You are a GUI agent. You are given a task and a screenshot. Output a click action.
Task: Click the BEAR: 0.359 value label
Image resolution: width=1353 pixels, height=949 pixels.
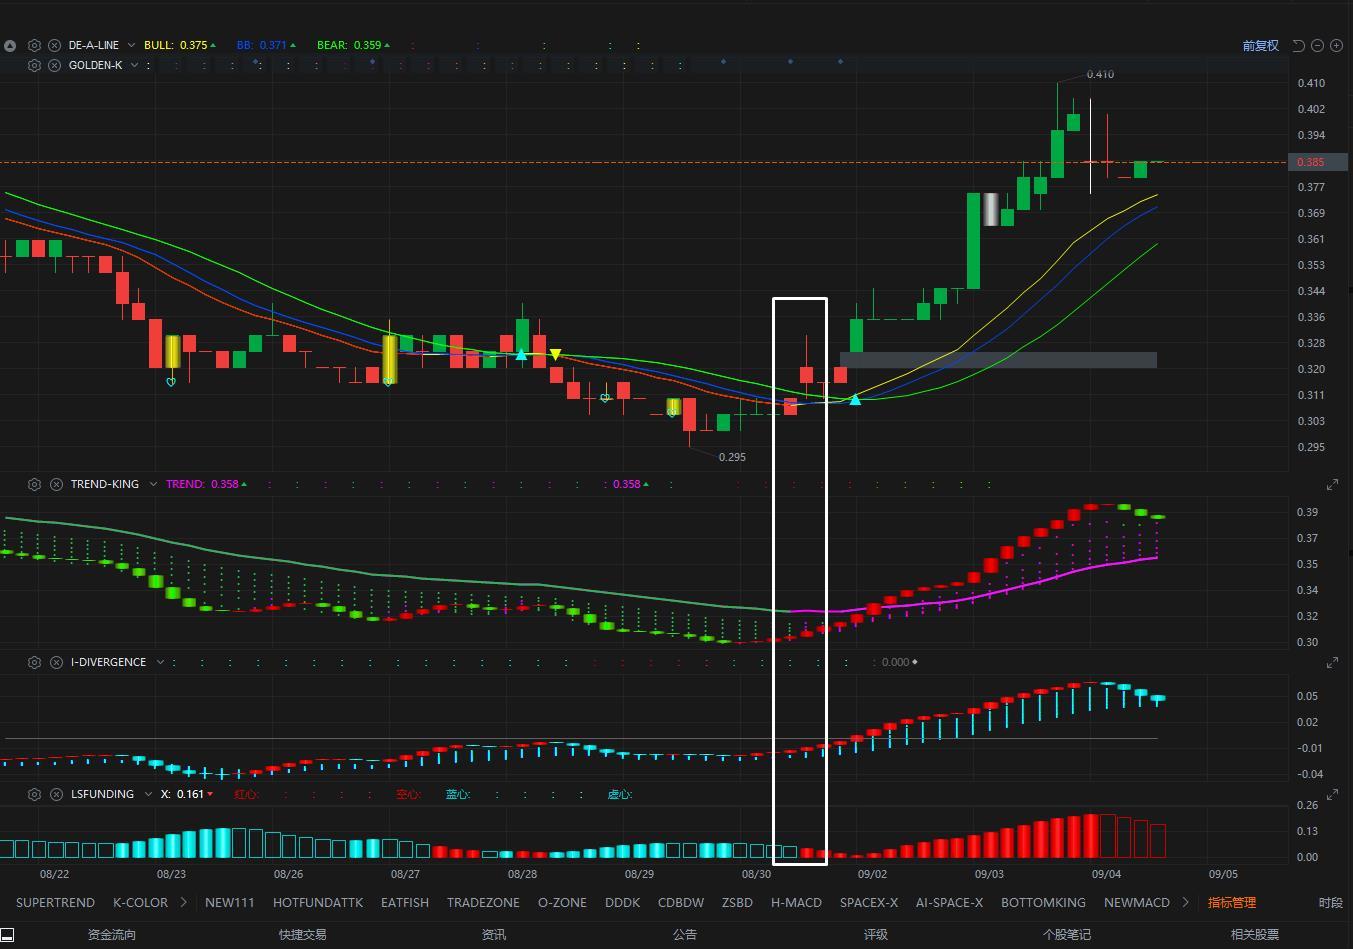pyautogui.click(x=353, y=45)
